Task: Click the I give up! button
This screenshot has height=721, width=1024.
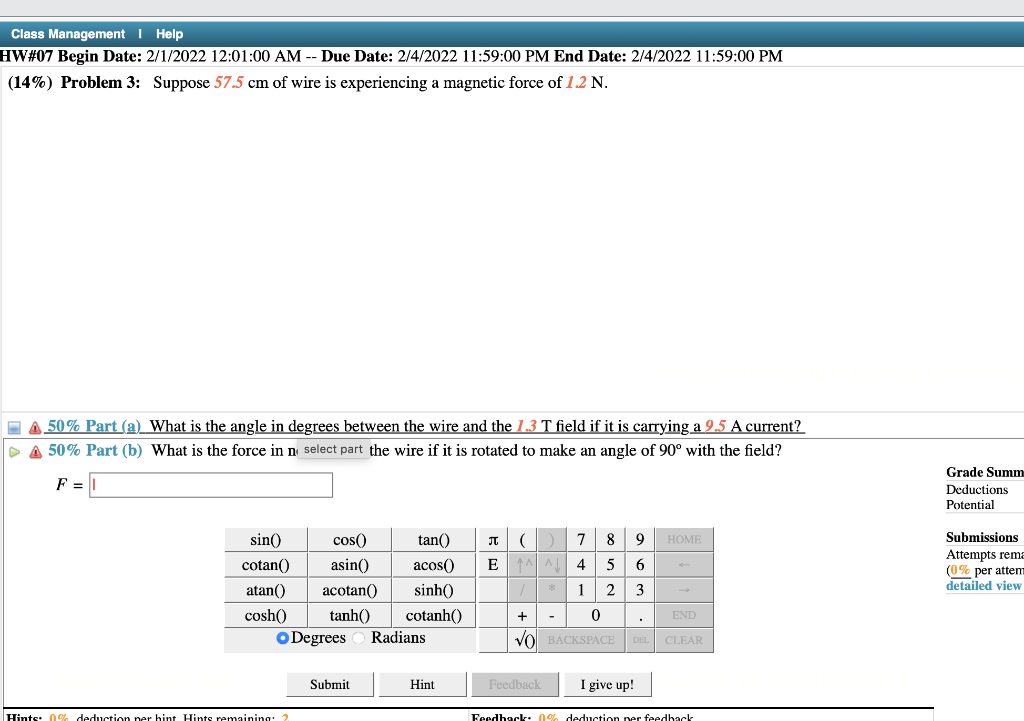Action: click(607, 683)
